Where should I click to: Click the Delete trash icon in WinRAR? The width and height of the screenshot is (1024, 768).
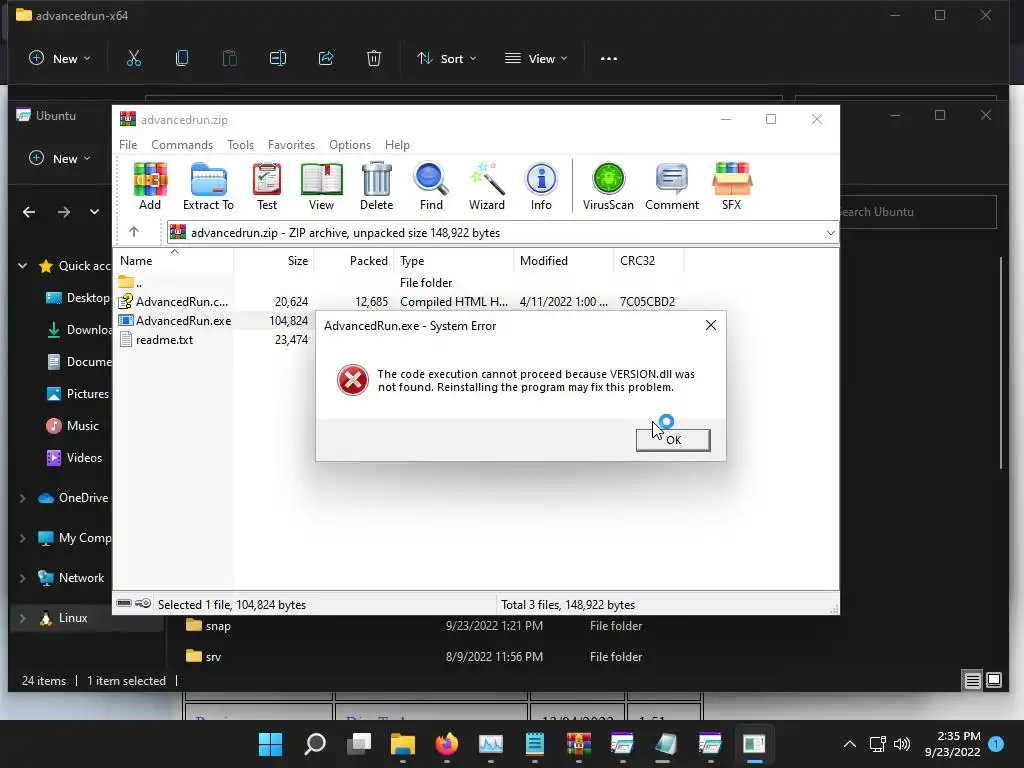point(376,186)
